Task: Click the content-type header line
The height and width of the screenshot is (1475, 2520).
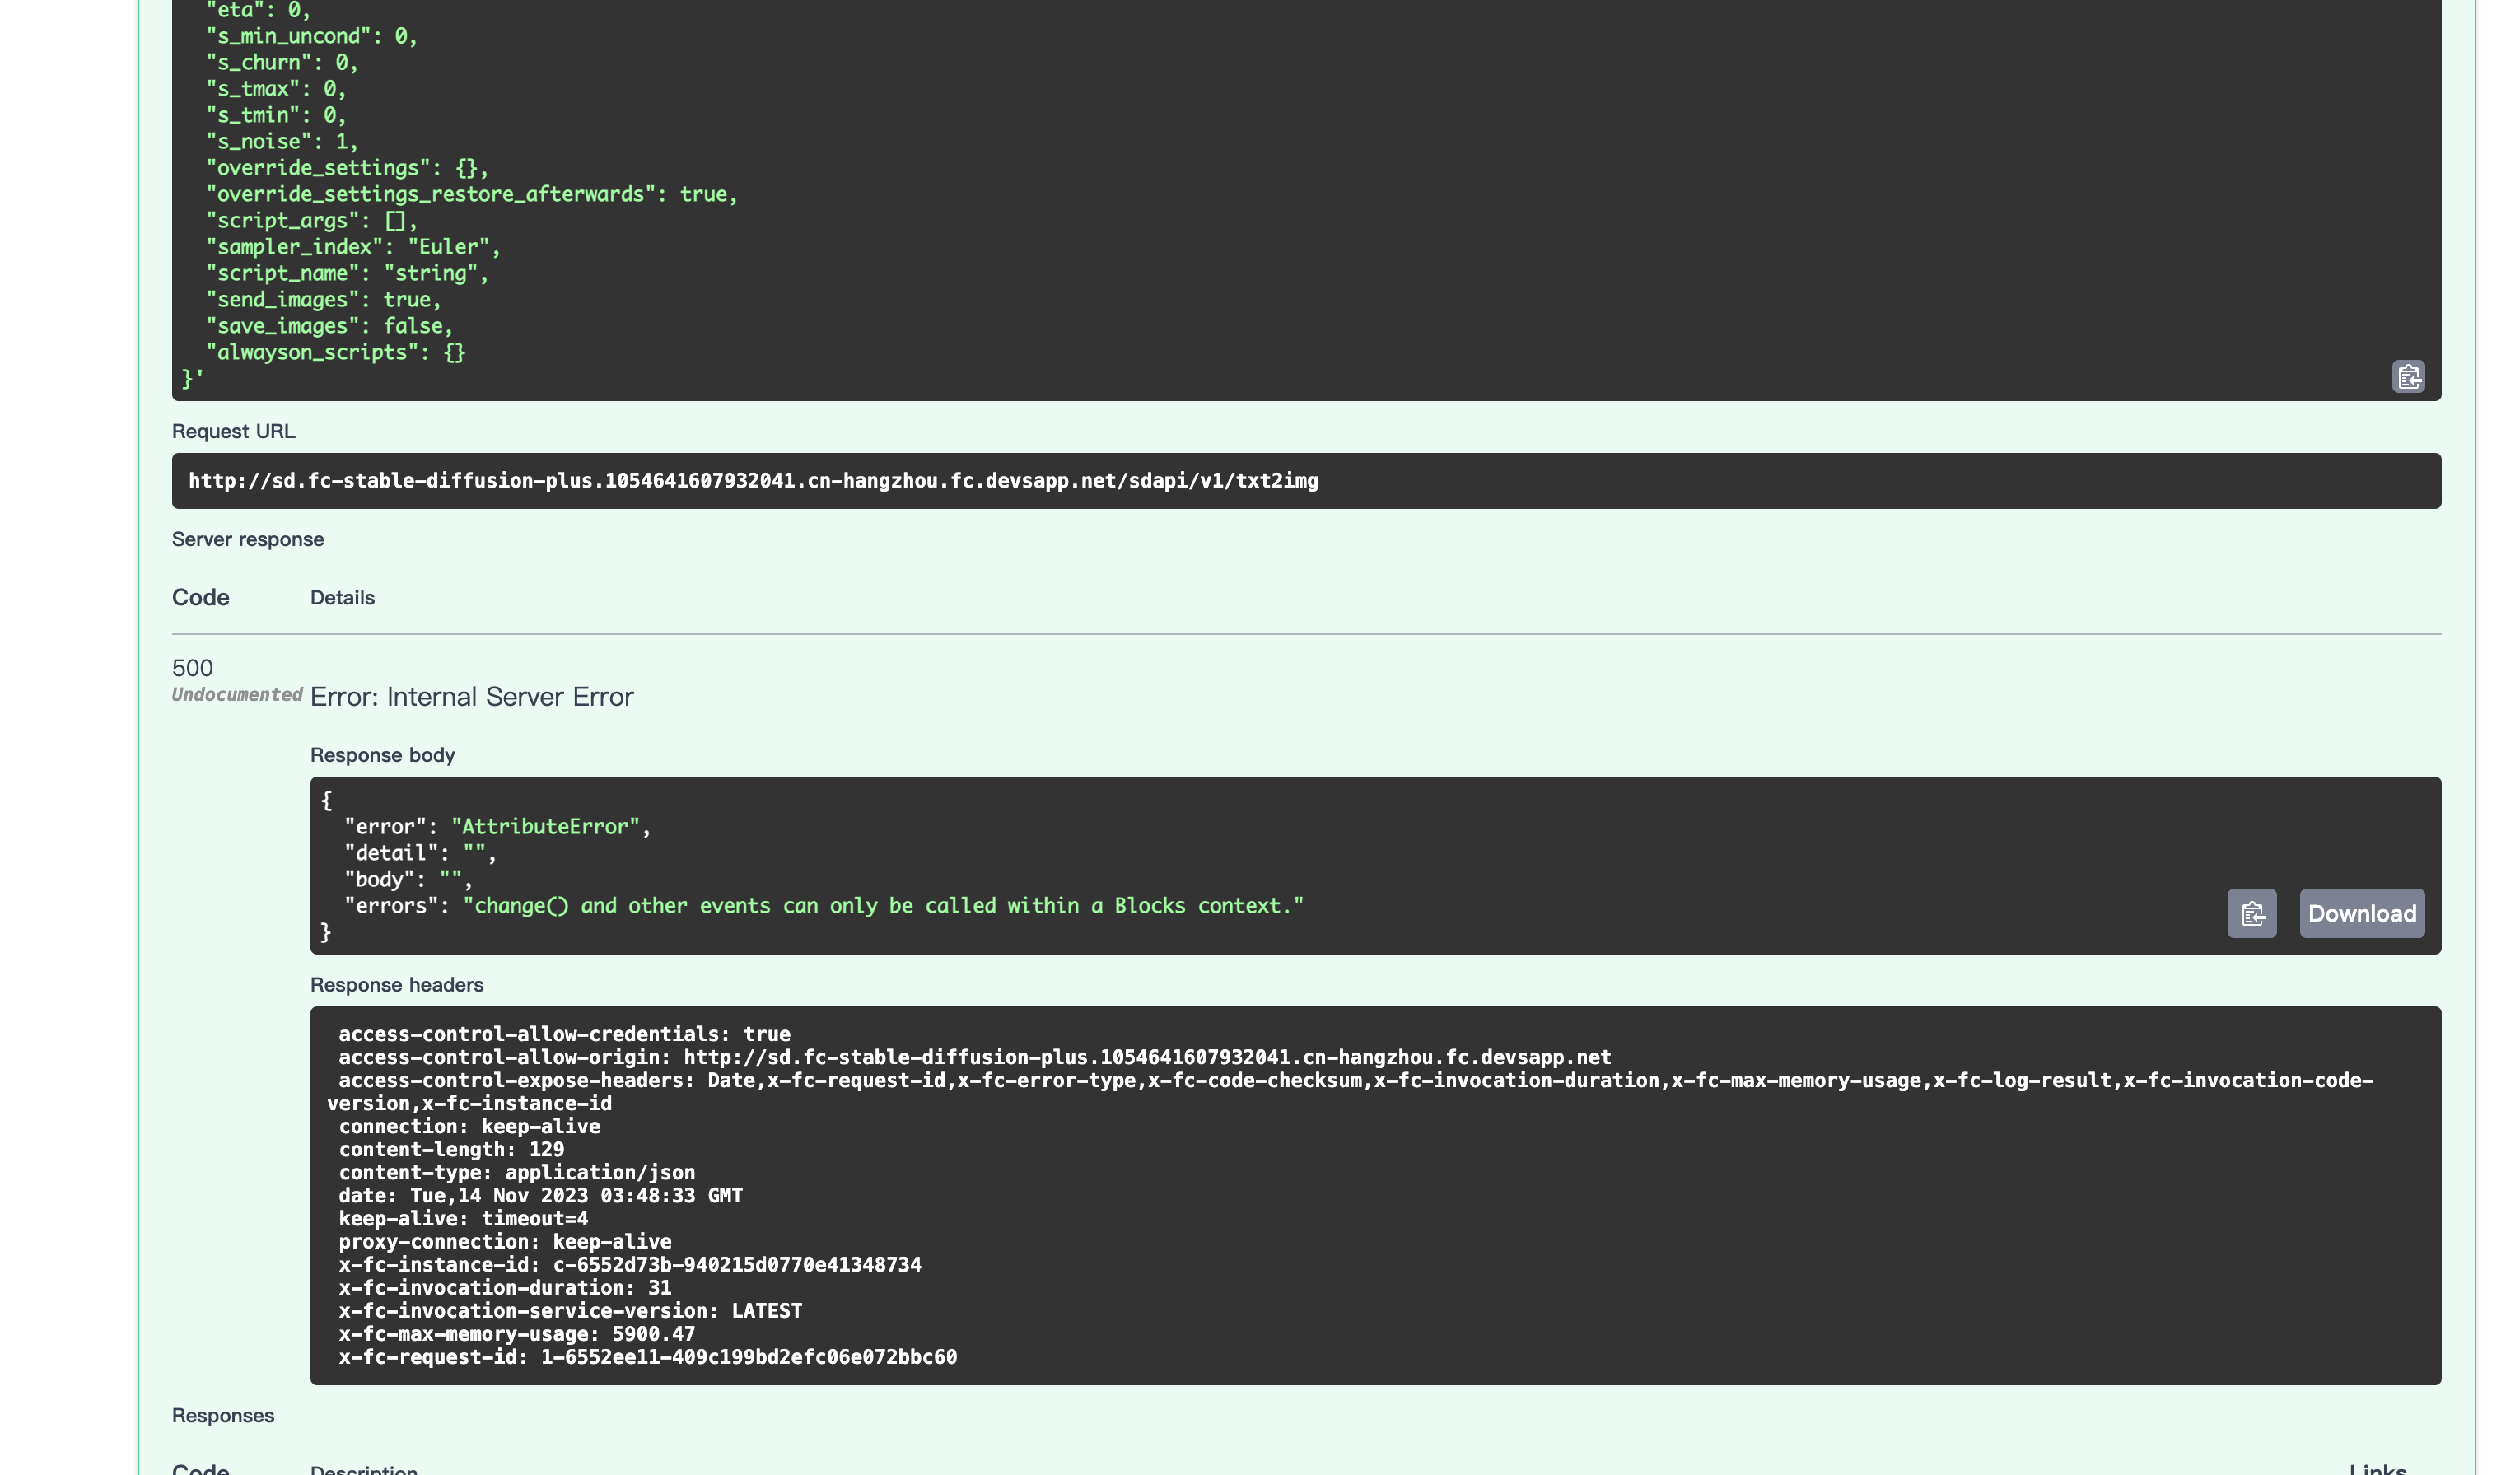Action: (x=516, y=1173)
